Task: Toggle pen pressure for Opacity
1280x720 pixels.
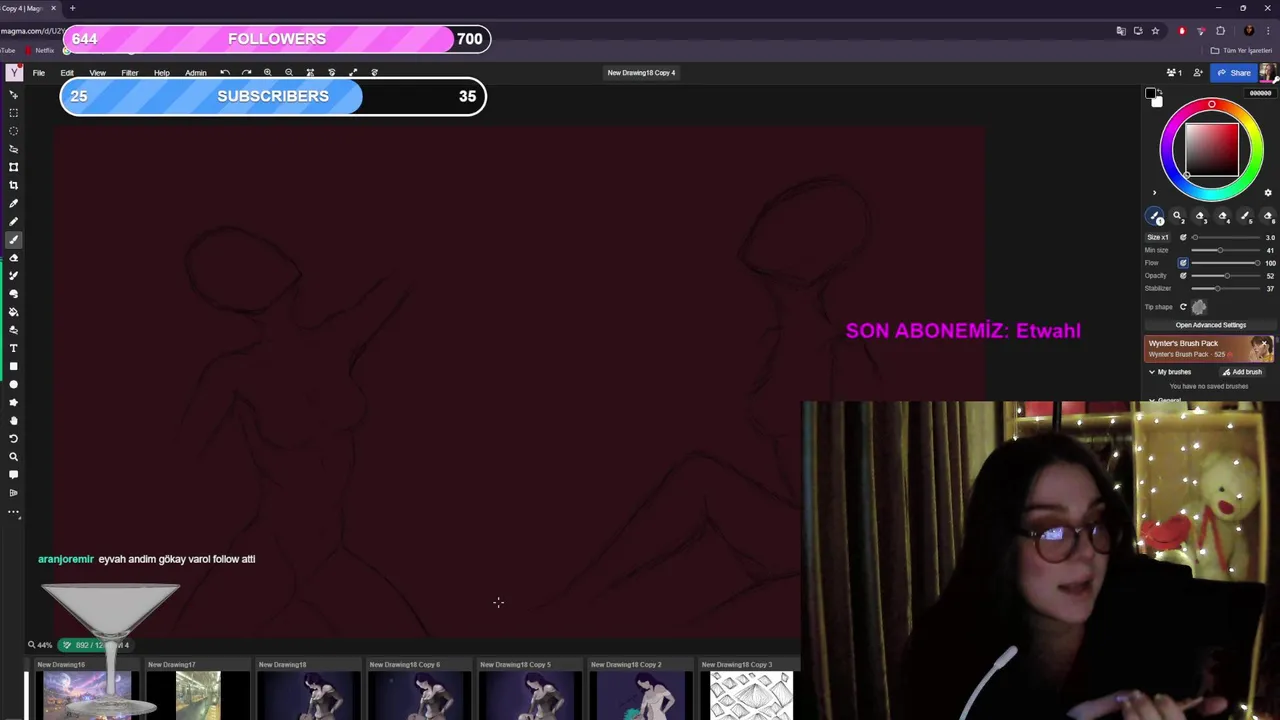Action: (1183, 276)
